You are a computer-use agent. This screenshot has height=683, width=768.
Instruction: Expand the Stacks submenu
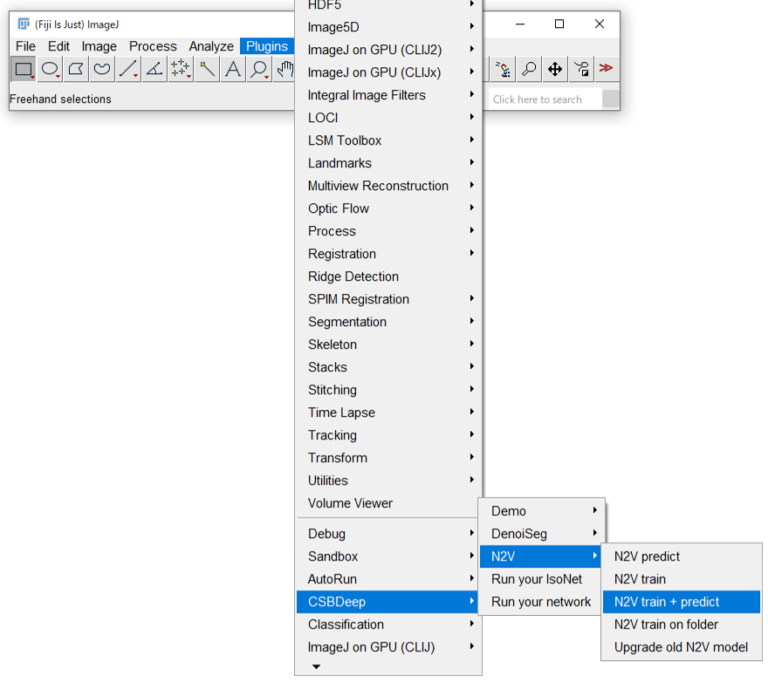coord(389,367)
